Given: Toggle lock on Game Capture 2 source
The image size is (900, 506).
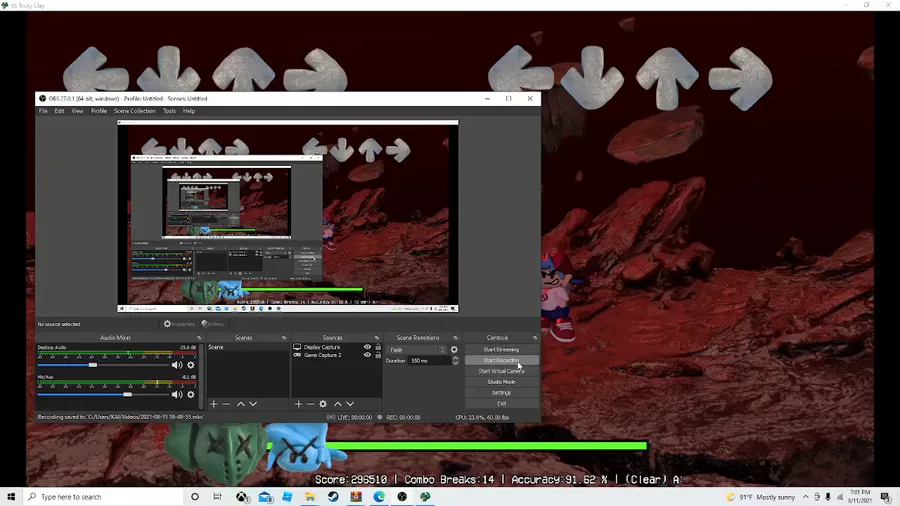Looking at the screenshot, I should pyautogui.click(x=378, y=355).
